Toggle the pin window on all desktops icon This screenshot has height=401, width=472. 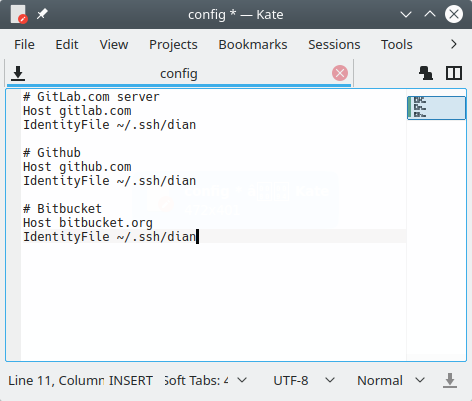click(x=42, y=14)
